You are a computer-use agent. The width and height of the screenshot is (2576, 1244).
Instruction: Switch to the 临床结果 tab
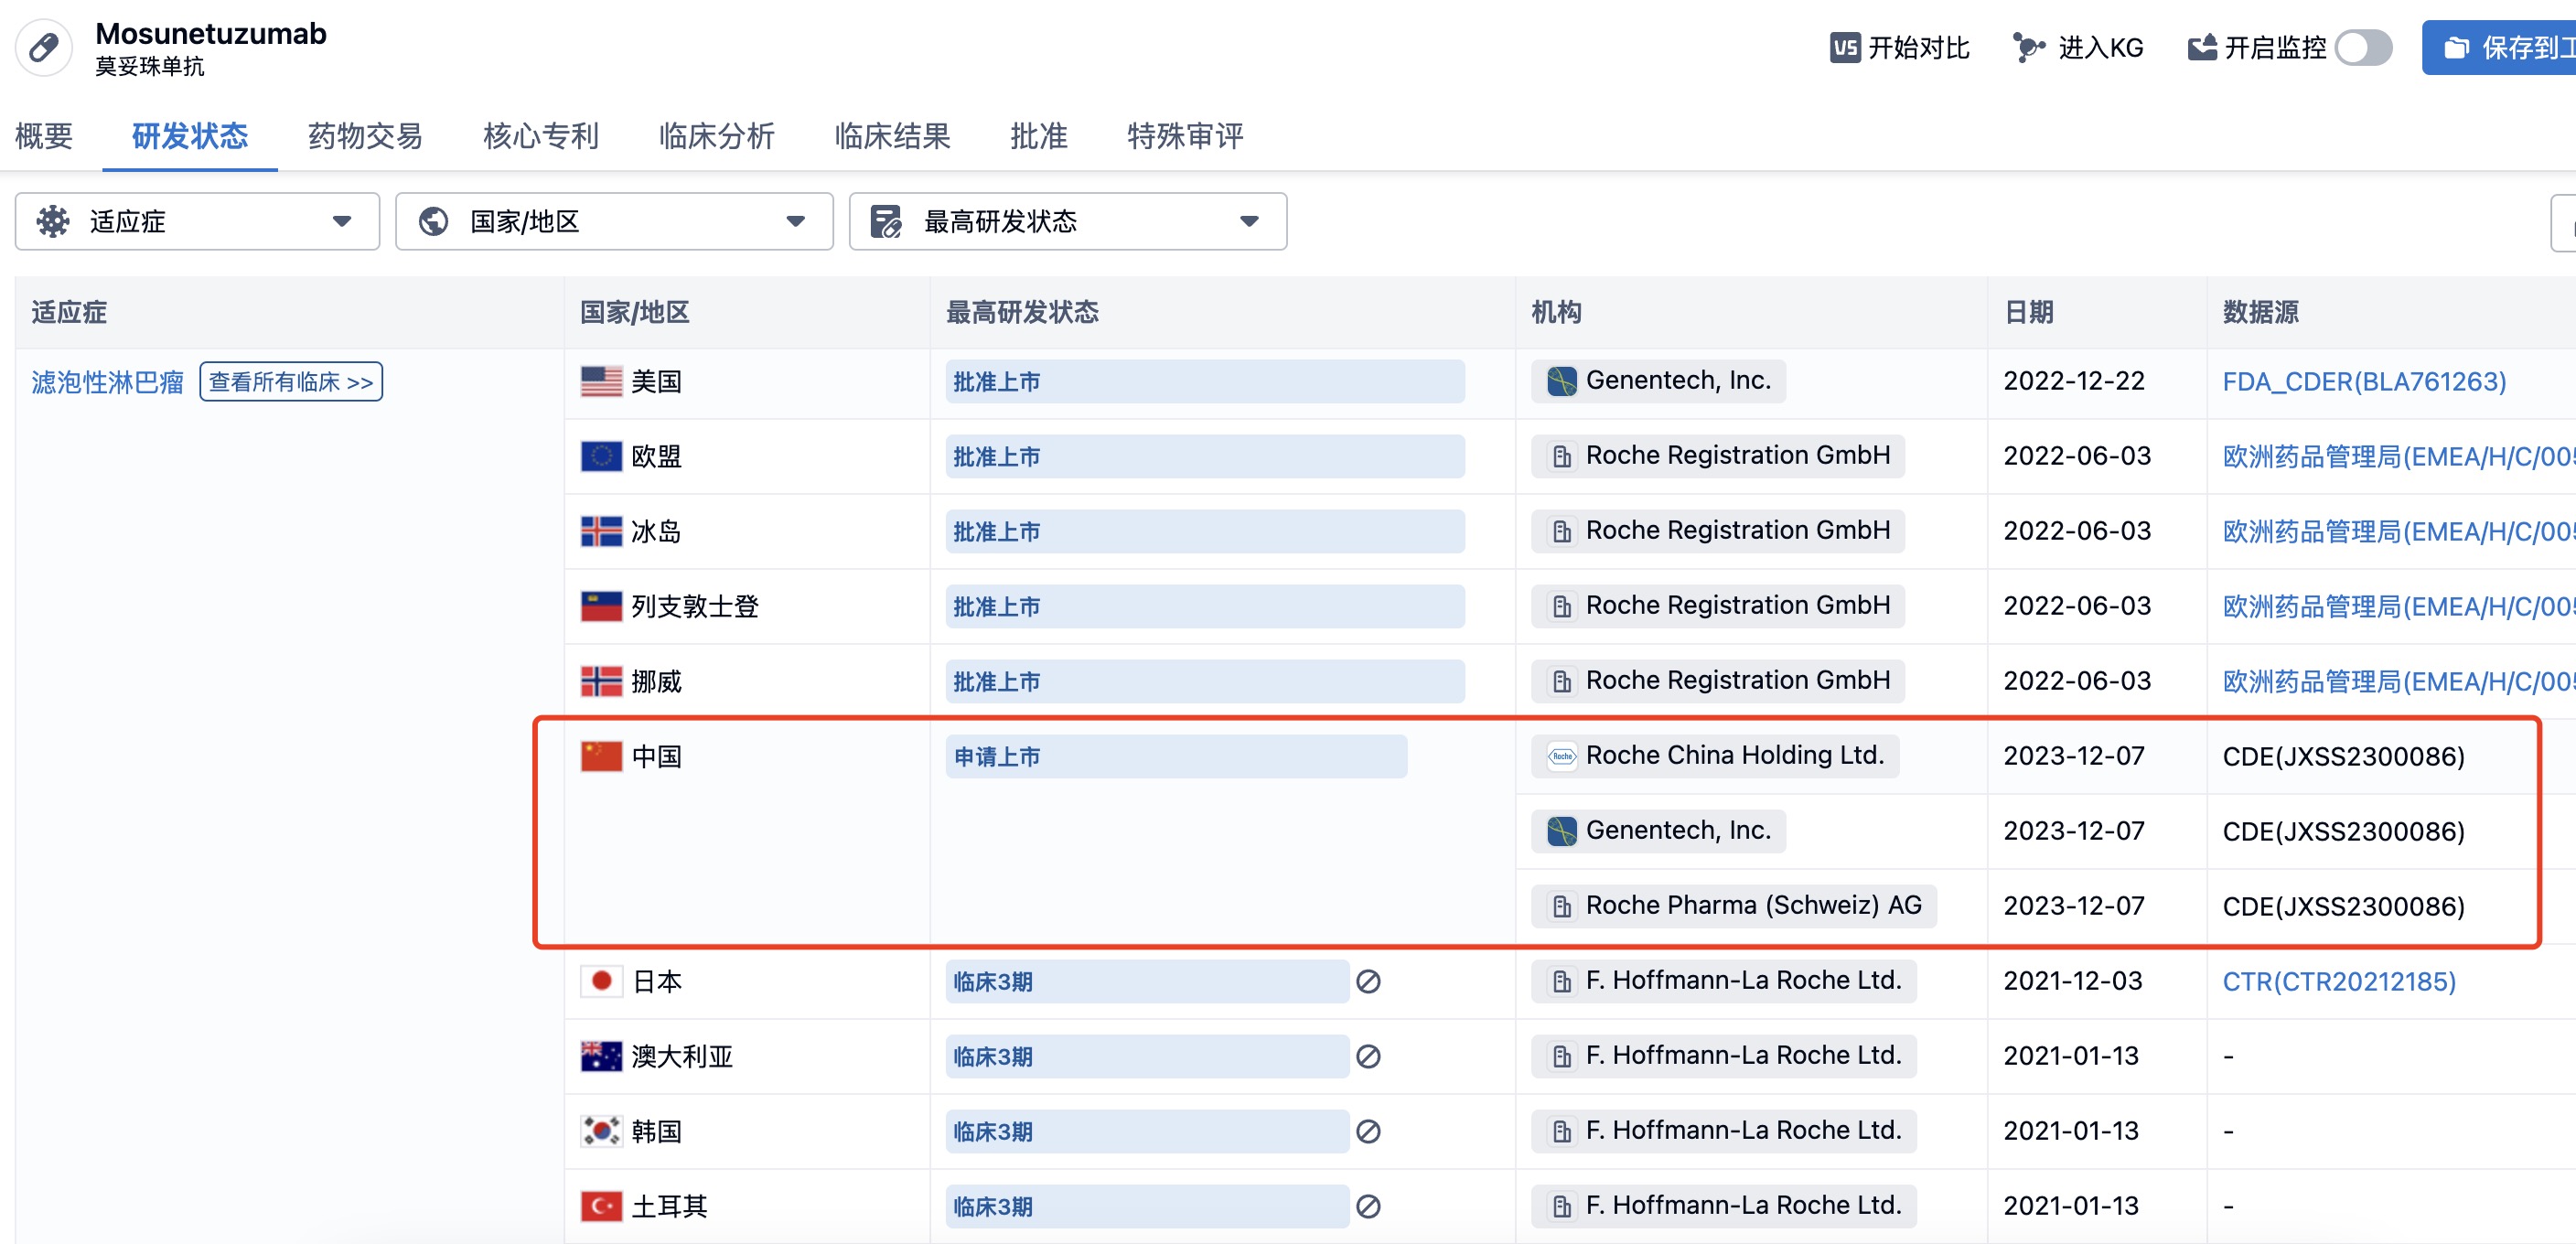tap(892, 136)
